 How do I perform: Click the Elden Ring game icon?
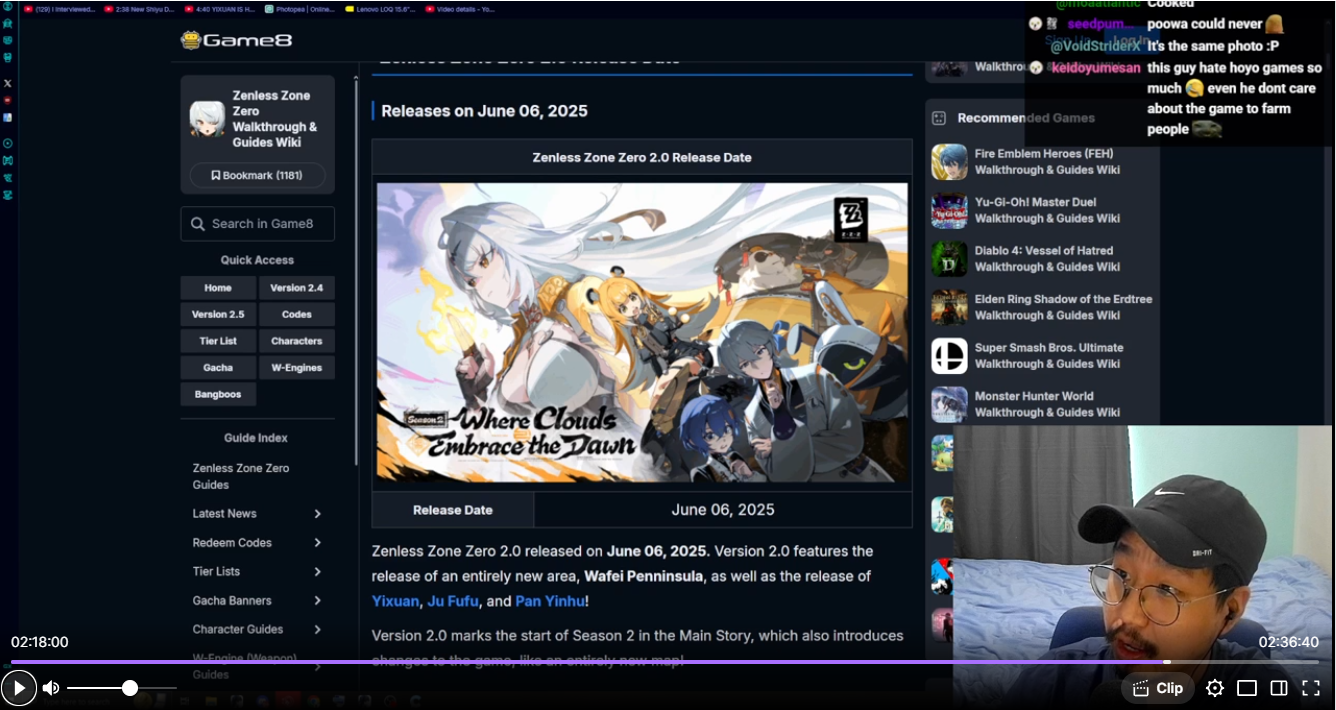coord(949,308)
